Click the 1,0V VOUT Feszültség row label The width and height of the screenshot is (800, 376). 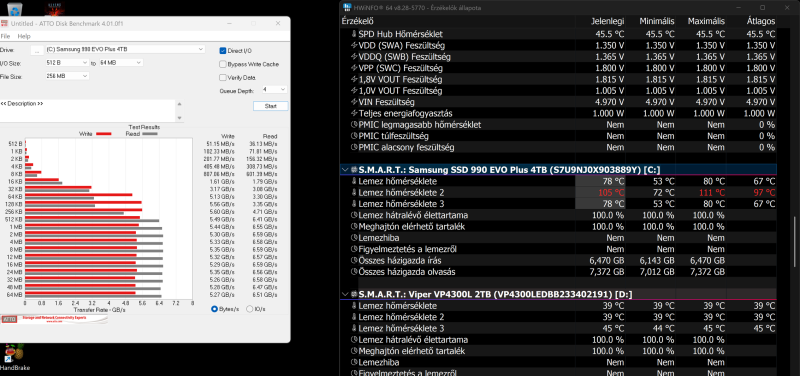401,91
